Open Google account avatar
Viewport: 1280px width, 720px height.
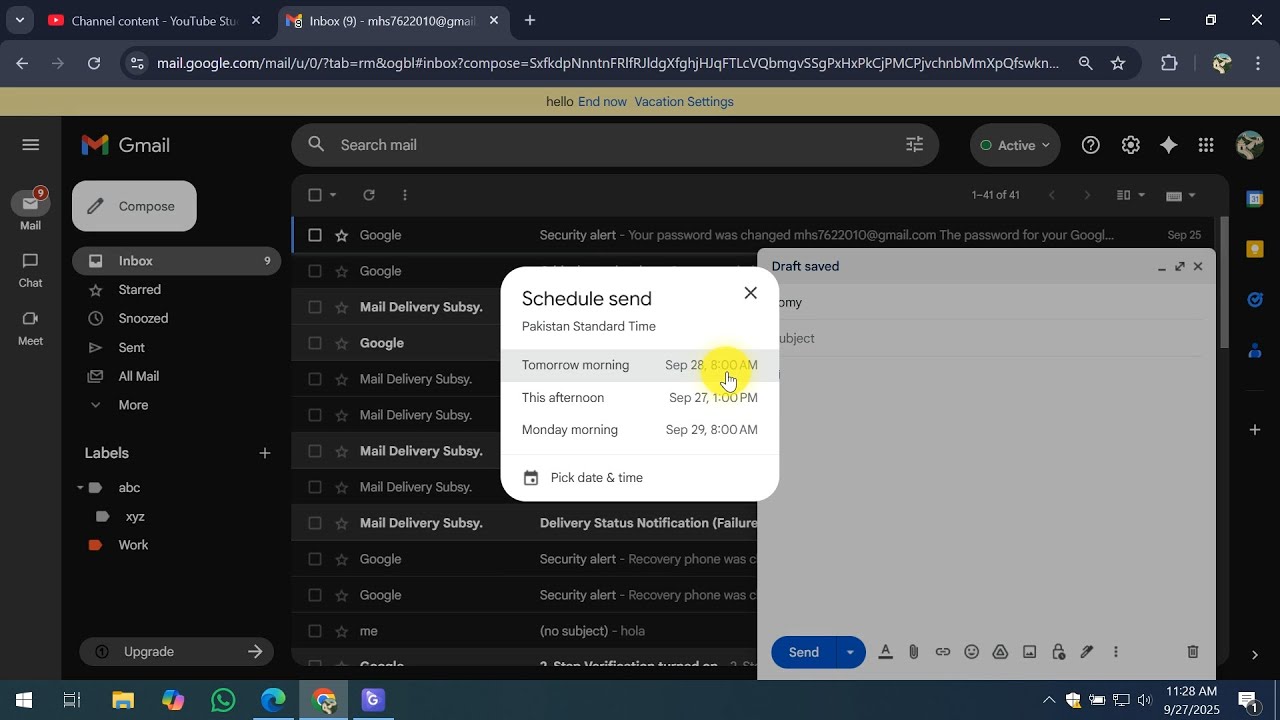click(x=1249, y=145)
